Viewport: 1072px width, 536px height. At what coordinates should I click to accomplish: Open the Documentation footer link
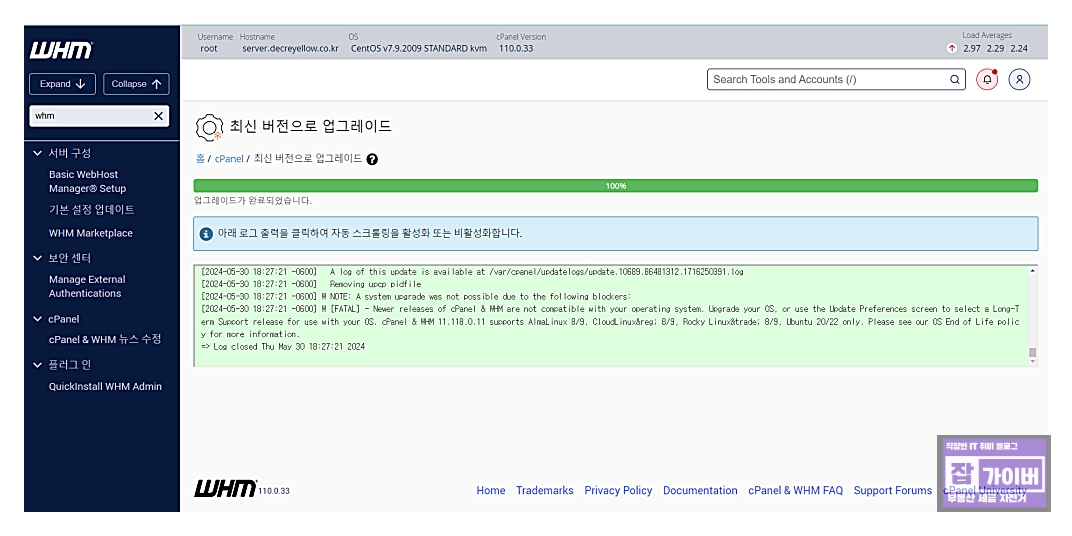pyautogui.click(x=700, y=490)
